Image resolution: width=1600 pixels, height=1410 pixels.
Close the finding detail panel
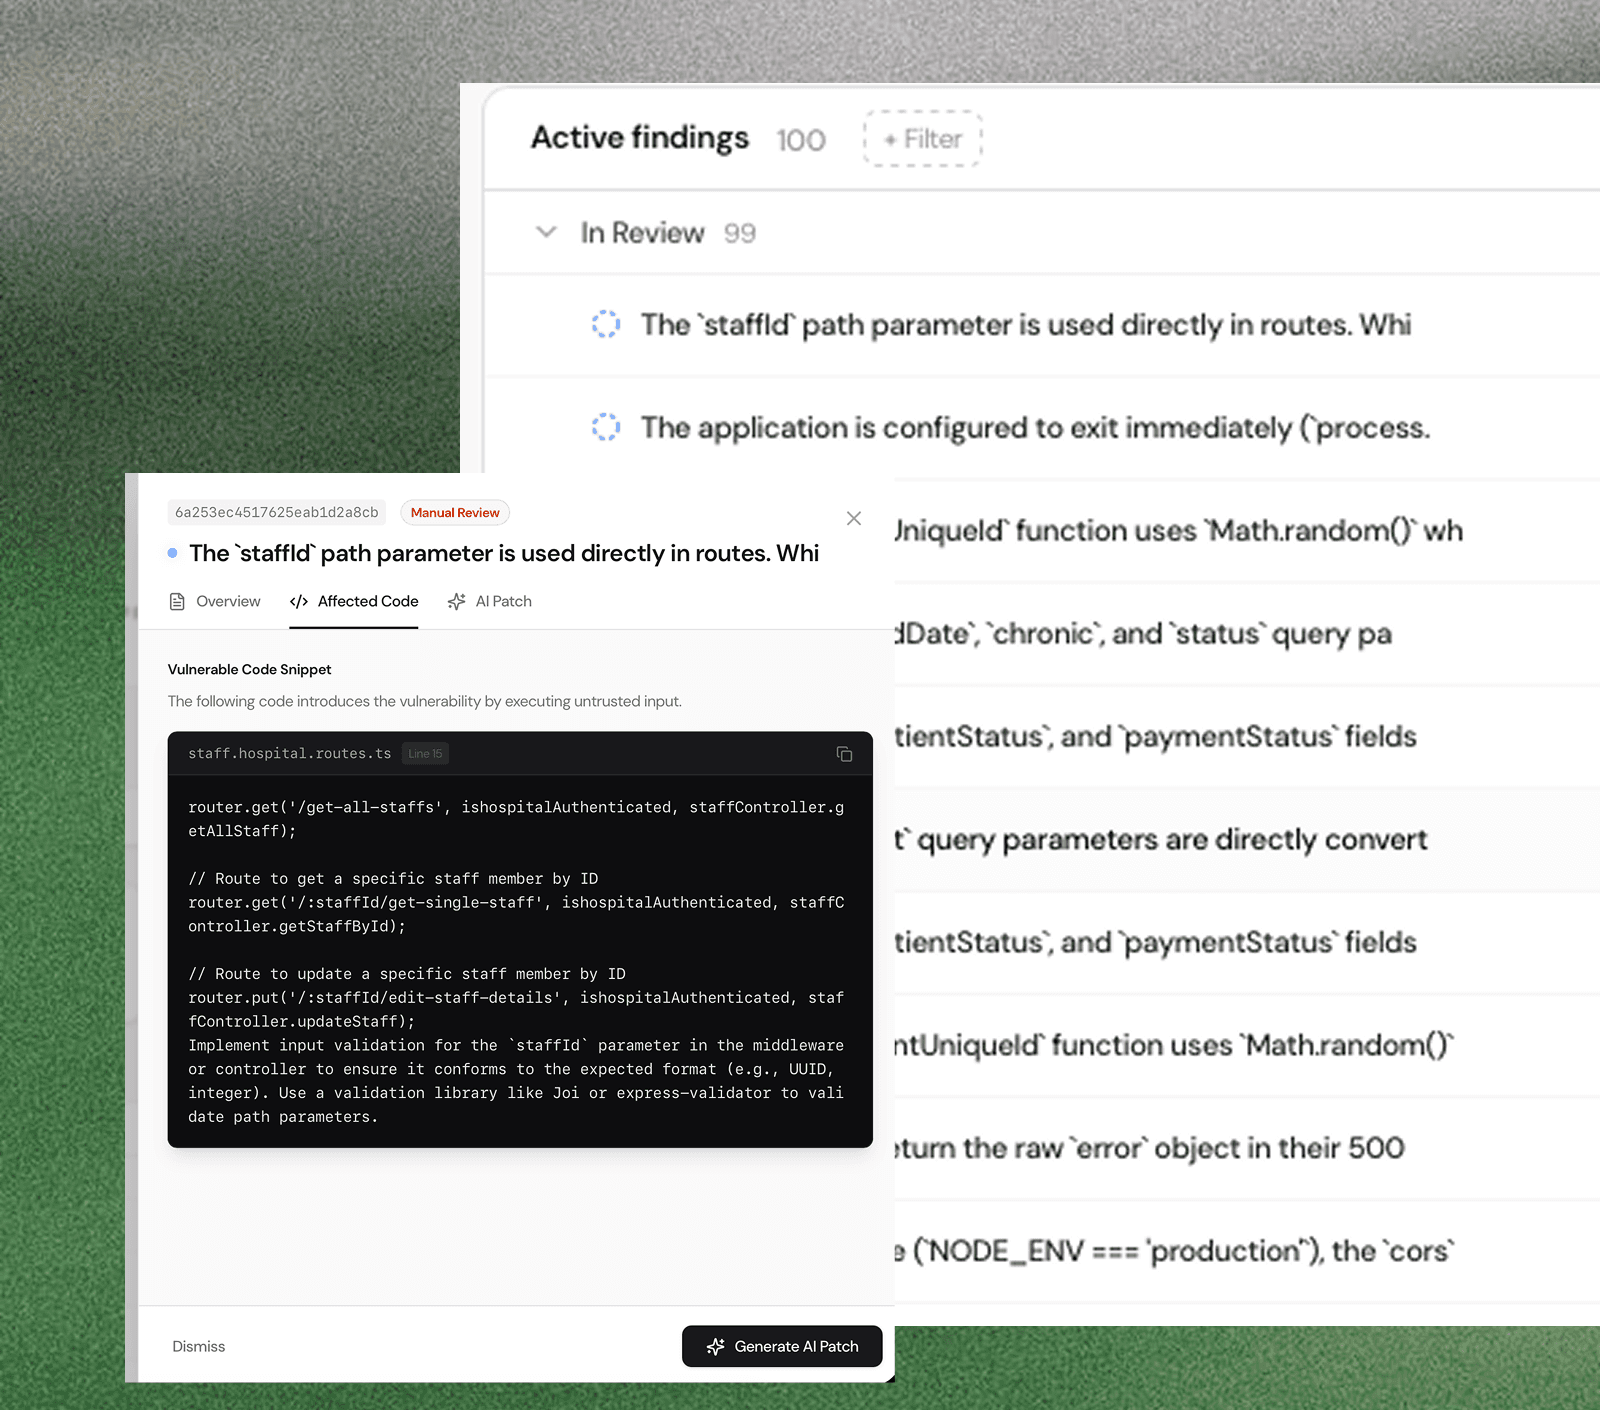854,518
